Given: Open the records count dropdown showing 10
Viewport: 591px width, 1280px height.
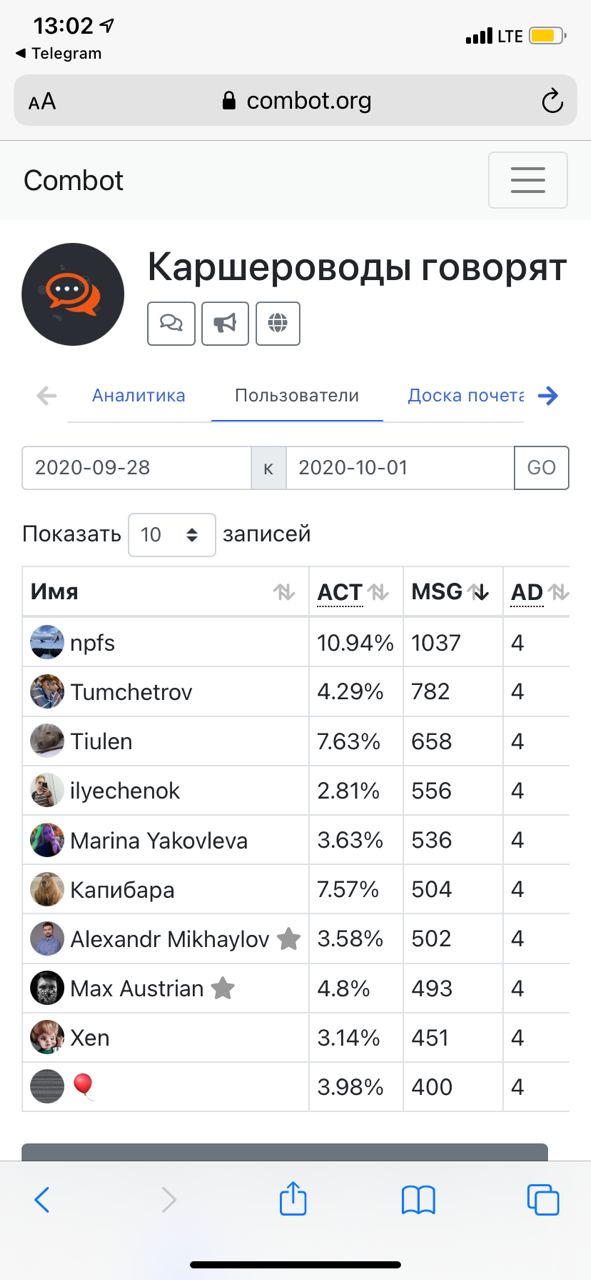Looking at the screenshot, I should tap(171, 534).
